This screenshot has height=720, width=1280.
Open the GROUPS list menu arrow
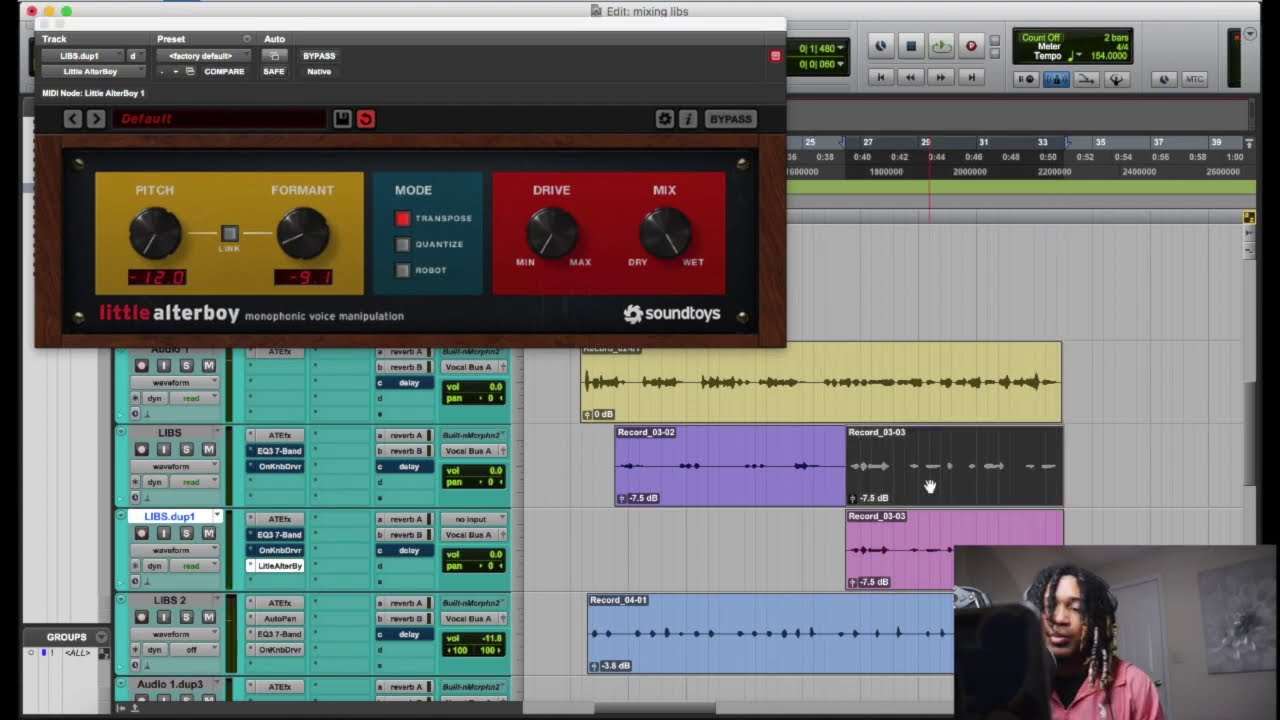pyautogui.click(x=101, y=637)
